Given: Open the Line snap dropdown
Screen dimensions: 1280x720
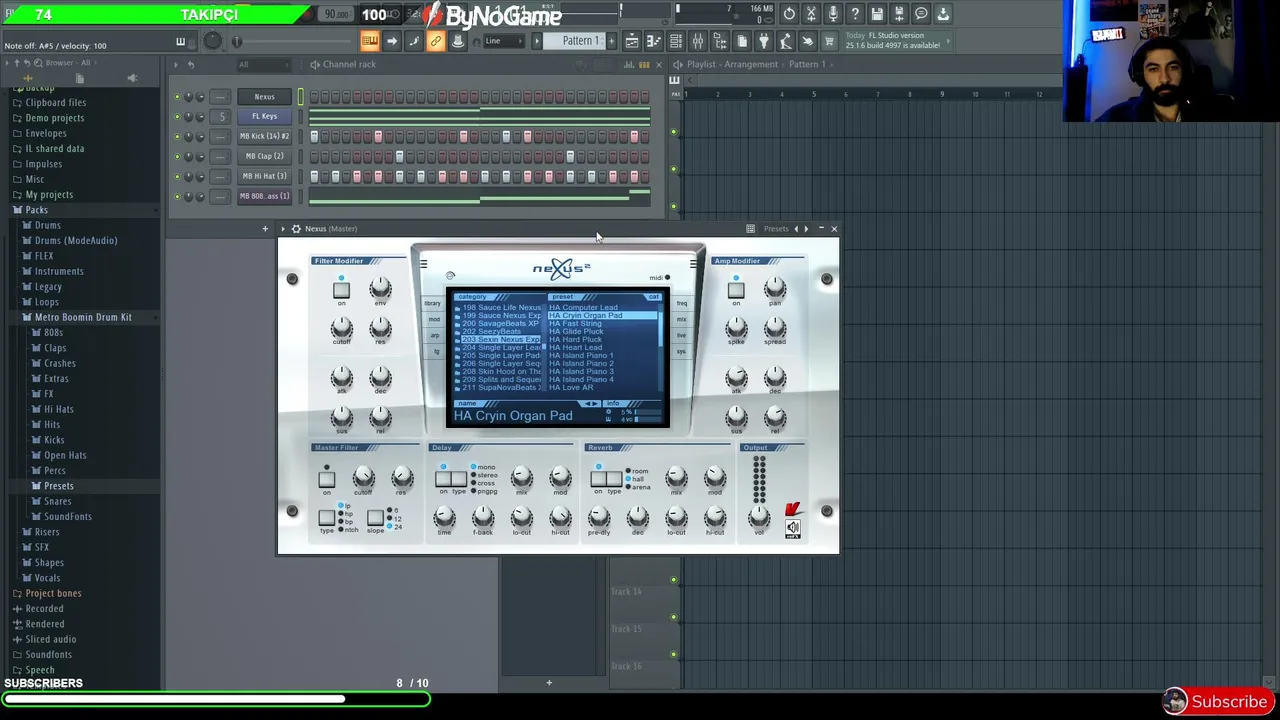Looking at the screenshot, I should point(503,41).
